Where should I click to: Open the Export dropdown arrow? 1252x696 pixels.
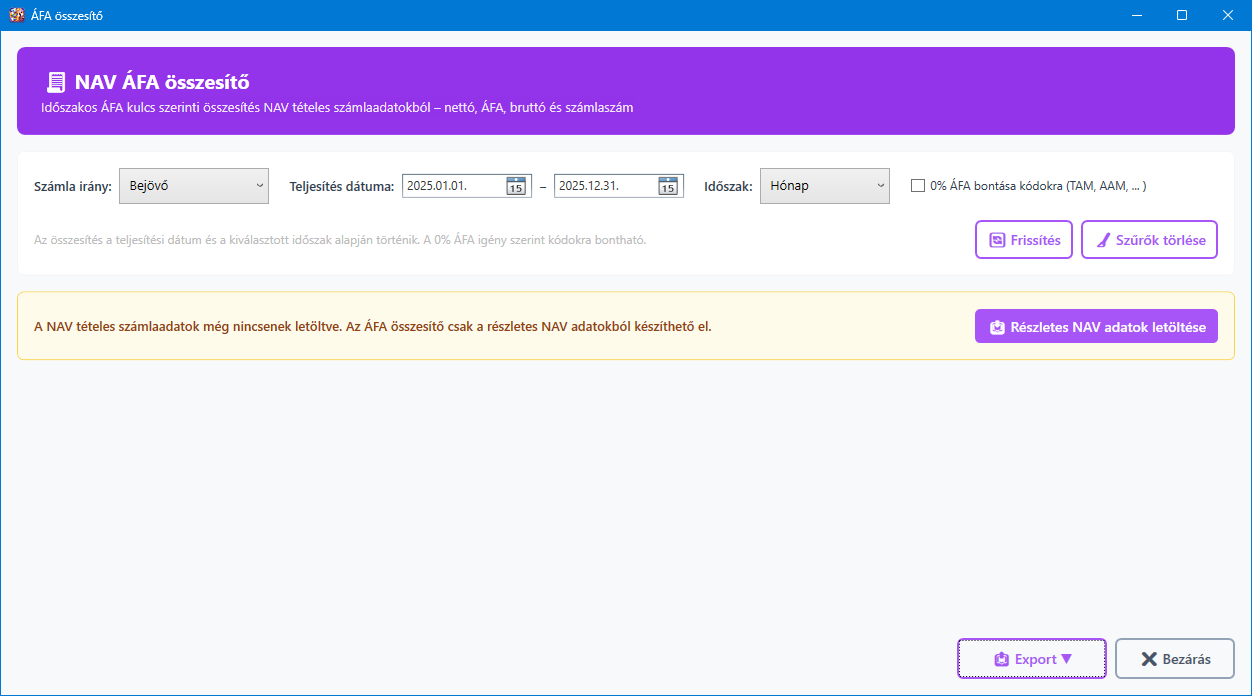coord(1066,659)
